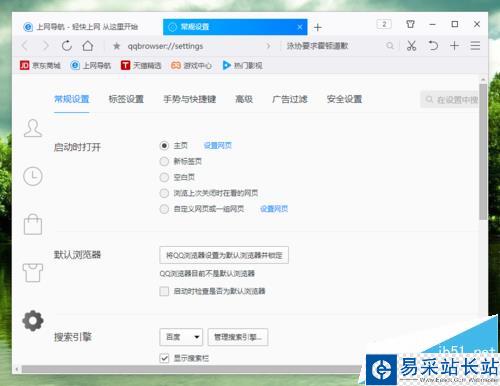Click the search magnifier icon in search box

click(390, 46)
